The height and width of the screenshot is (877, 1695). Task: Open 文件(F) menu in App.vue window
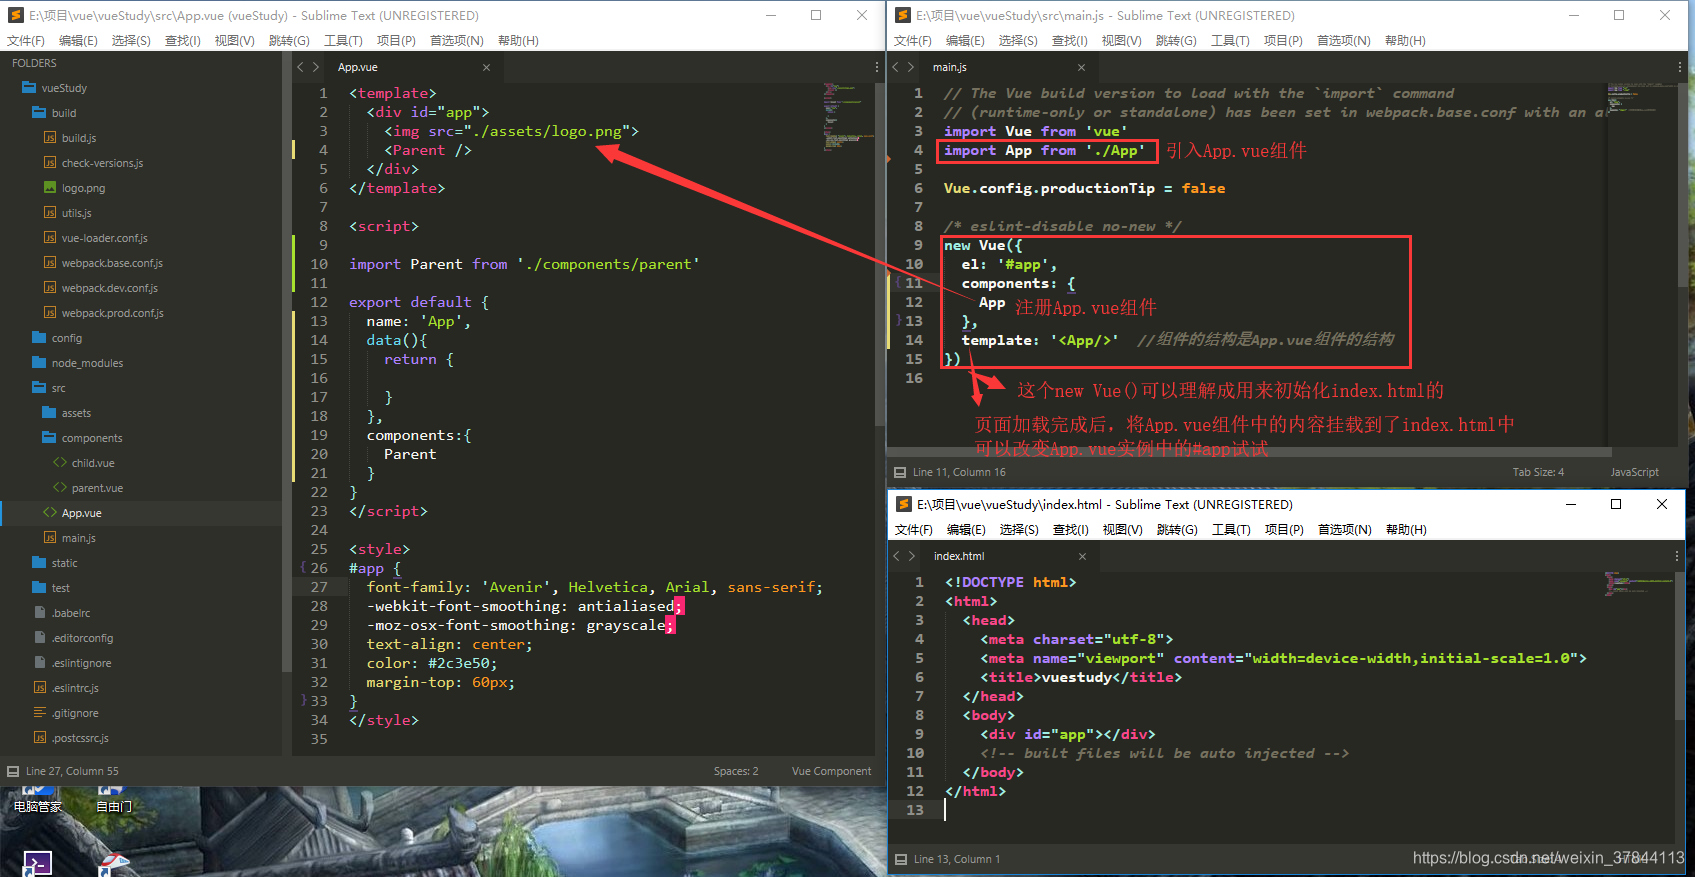click(x=26, y=41)
